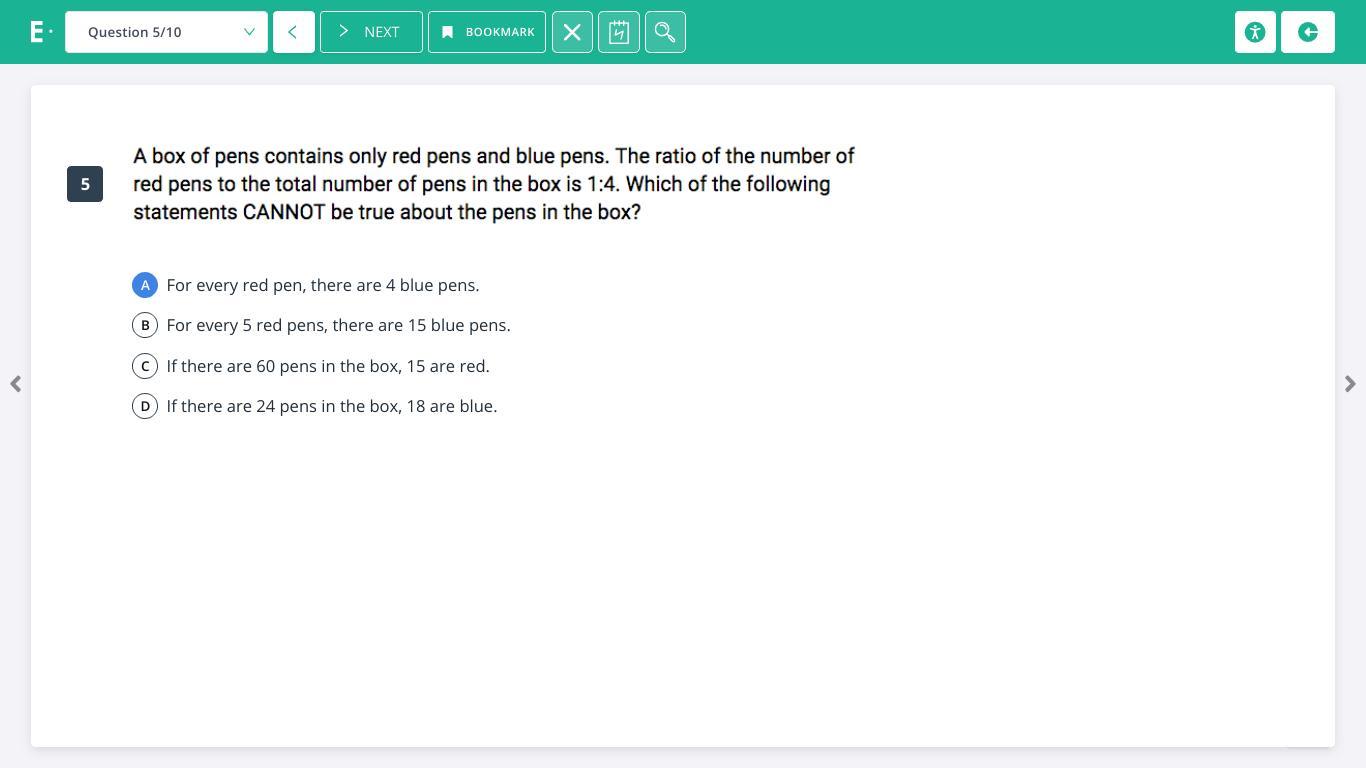
Task: Bookmark this question
Action: [x=487, y=32]
